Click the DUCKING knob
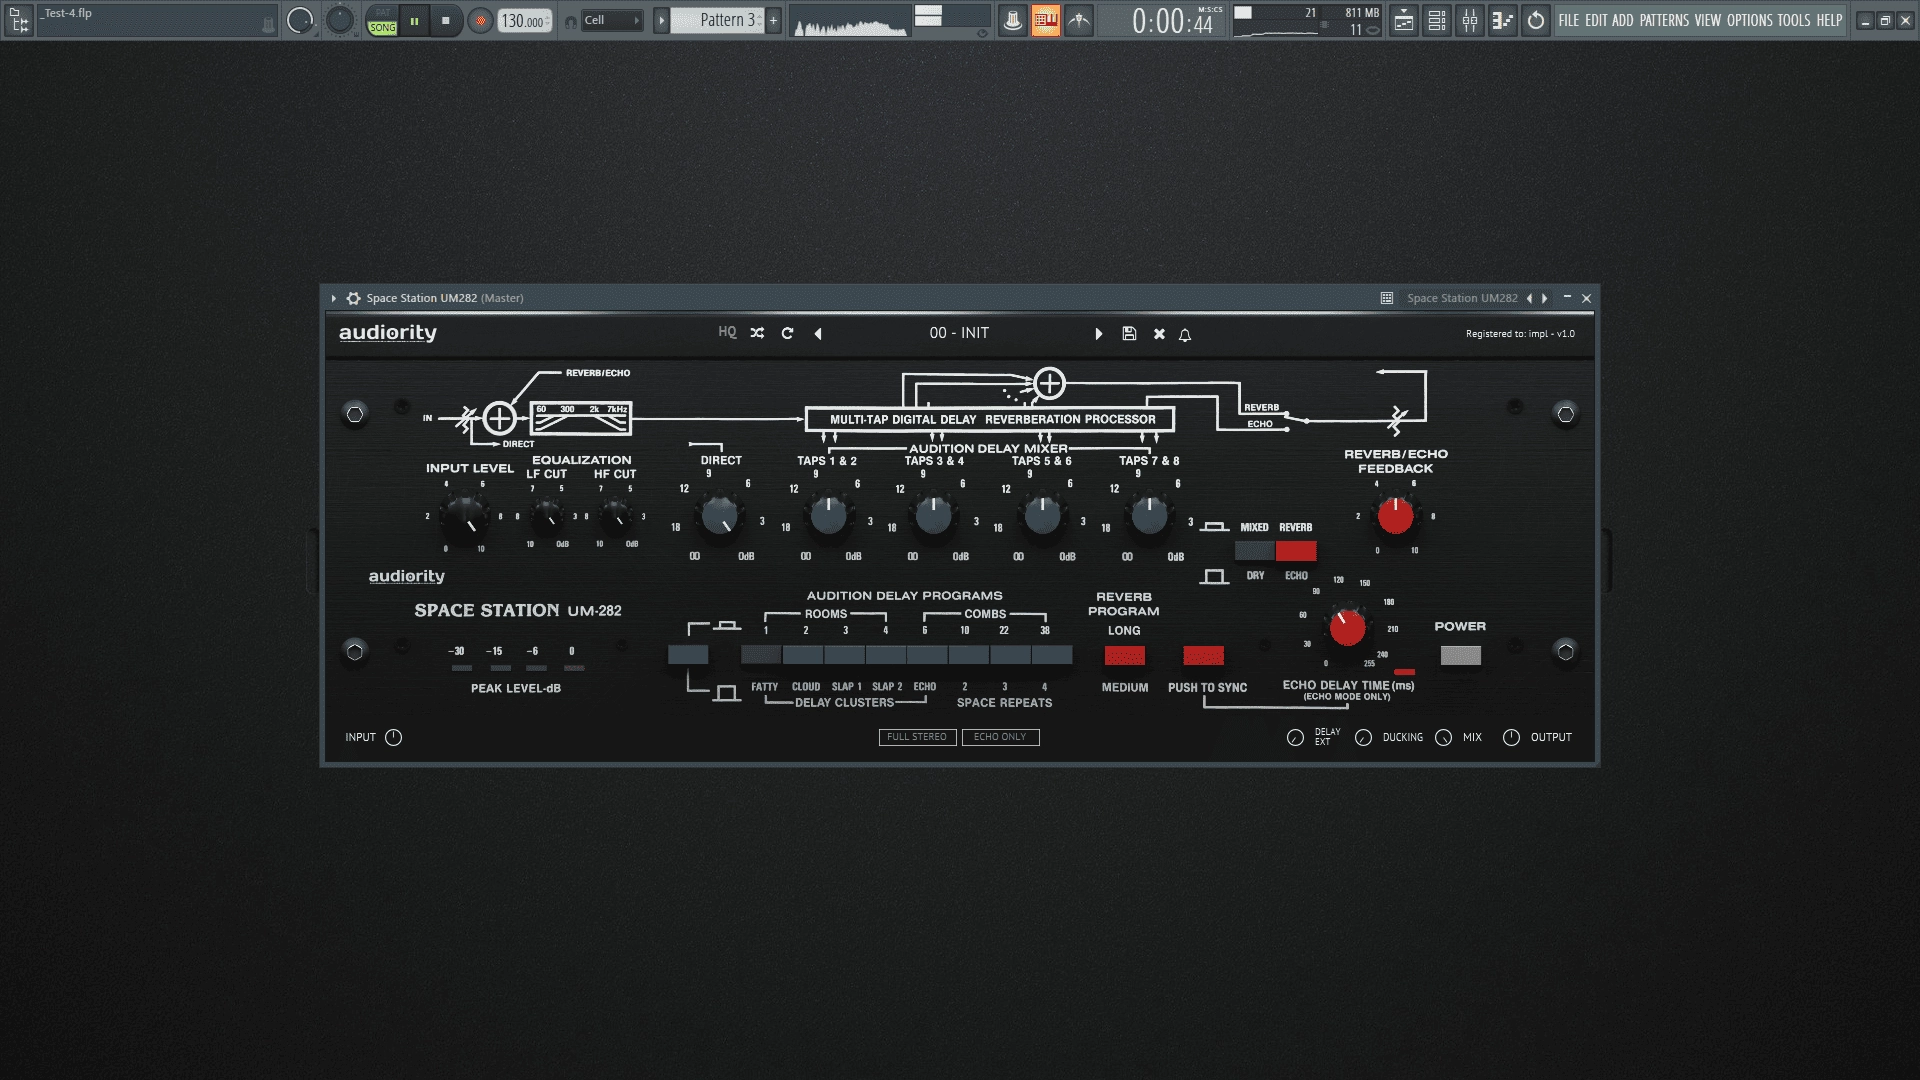This screenshot has width=1920, height=1080. (1363, 738)
